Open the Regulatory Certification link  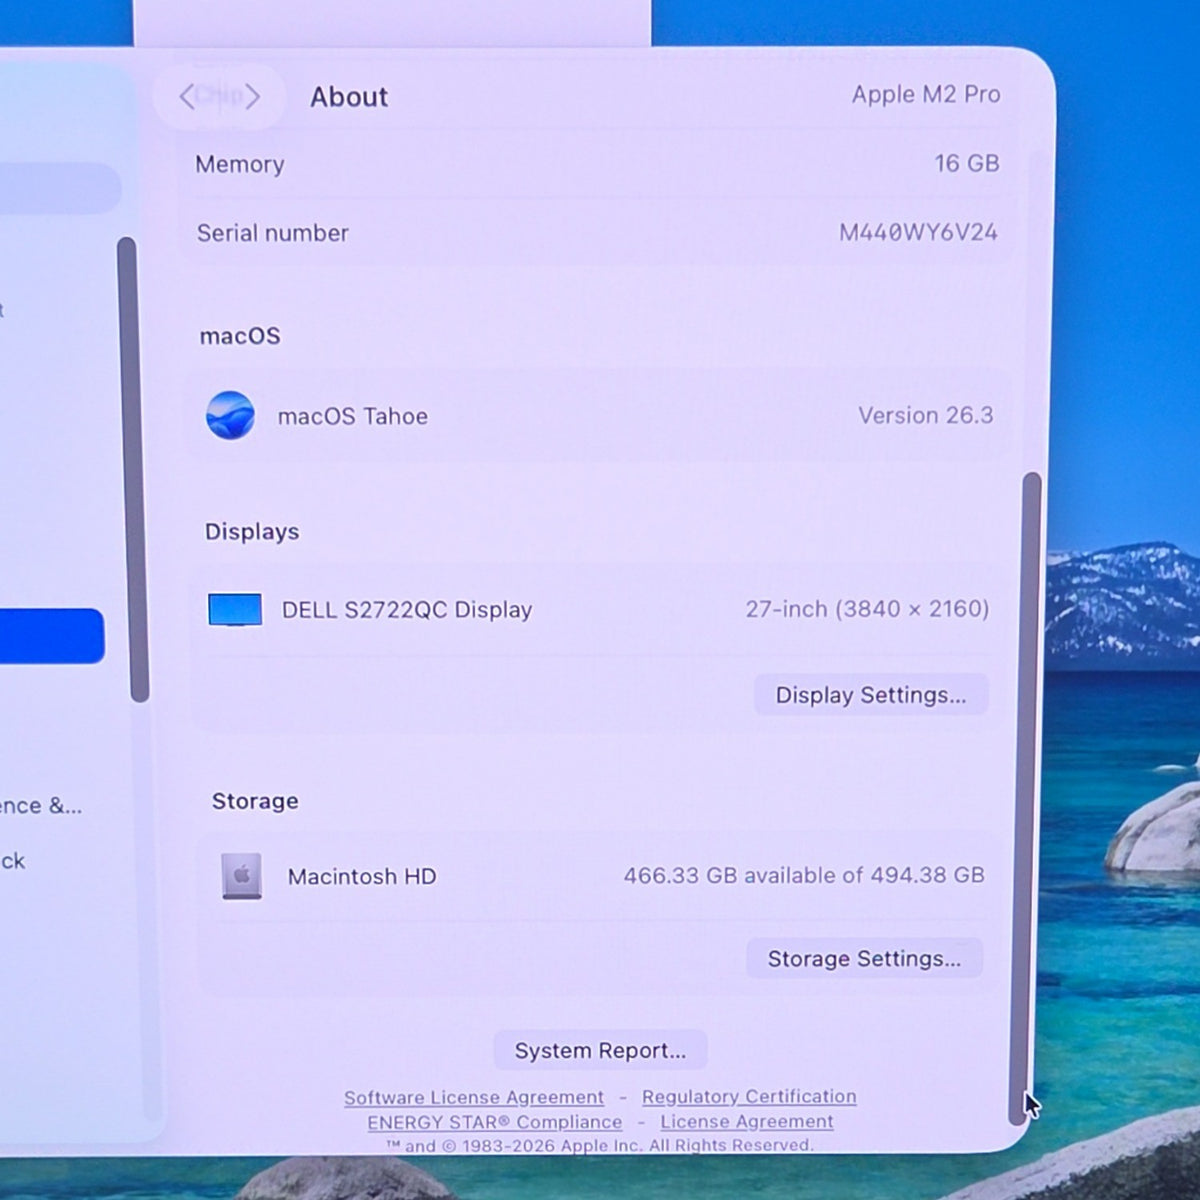(x=749, y=1096)
